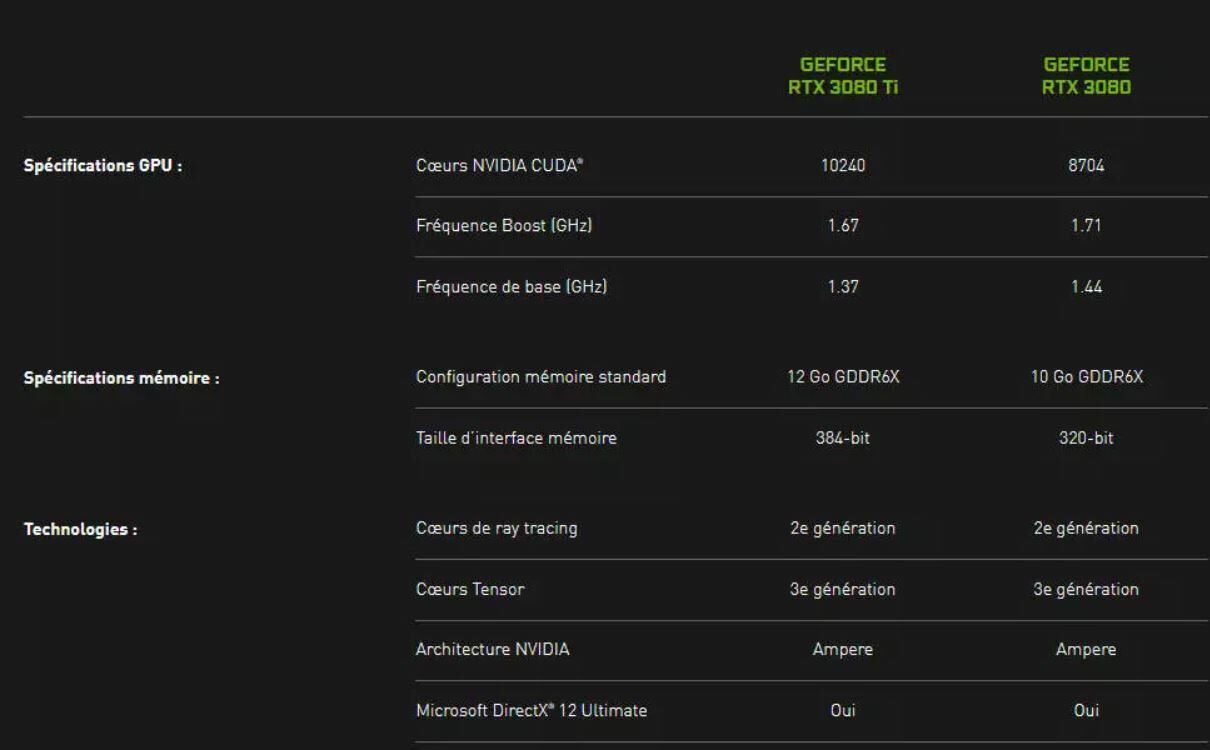This screenshot has height=750, width=1210.
Task: Click the 10240 CUDA cores value
Action: click(x=842, y=166)
